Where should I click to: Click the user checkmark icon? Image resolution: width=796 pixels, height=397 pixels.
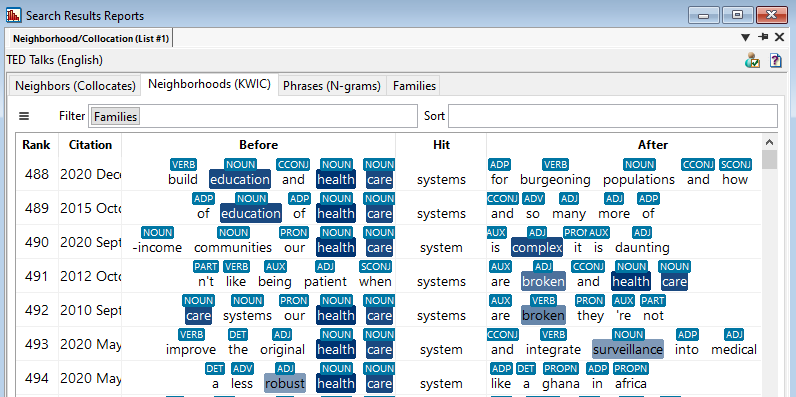[752, 60]
